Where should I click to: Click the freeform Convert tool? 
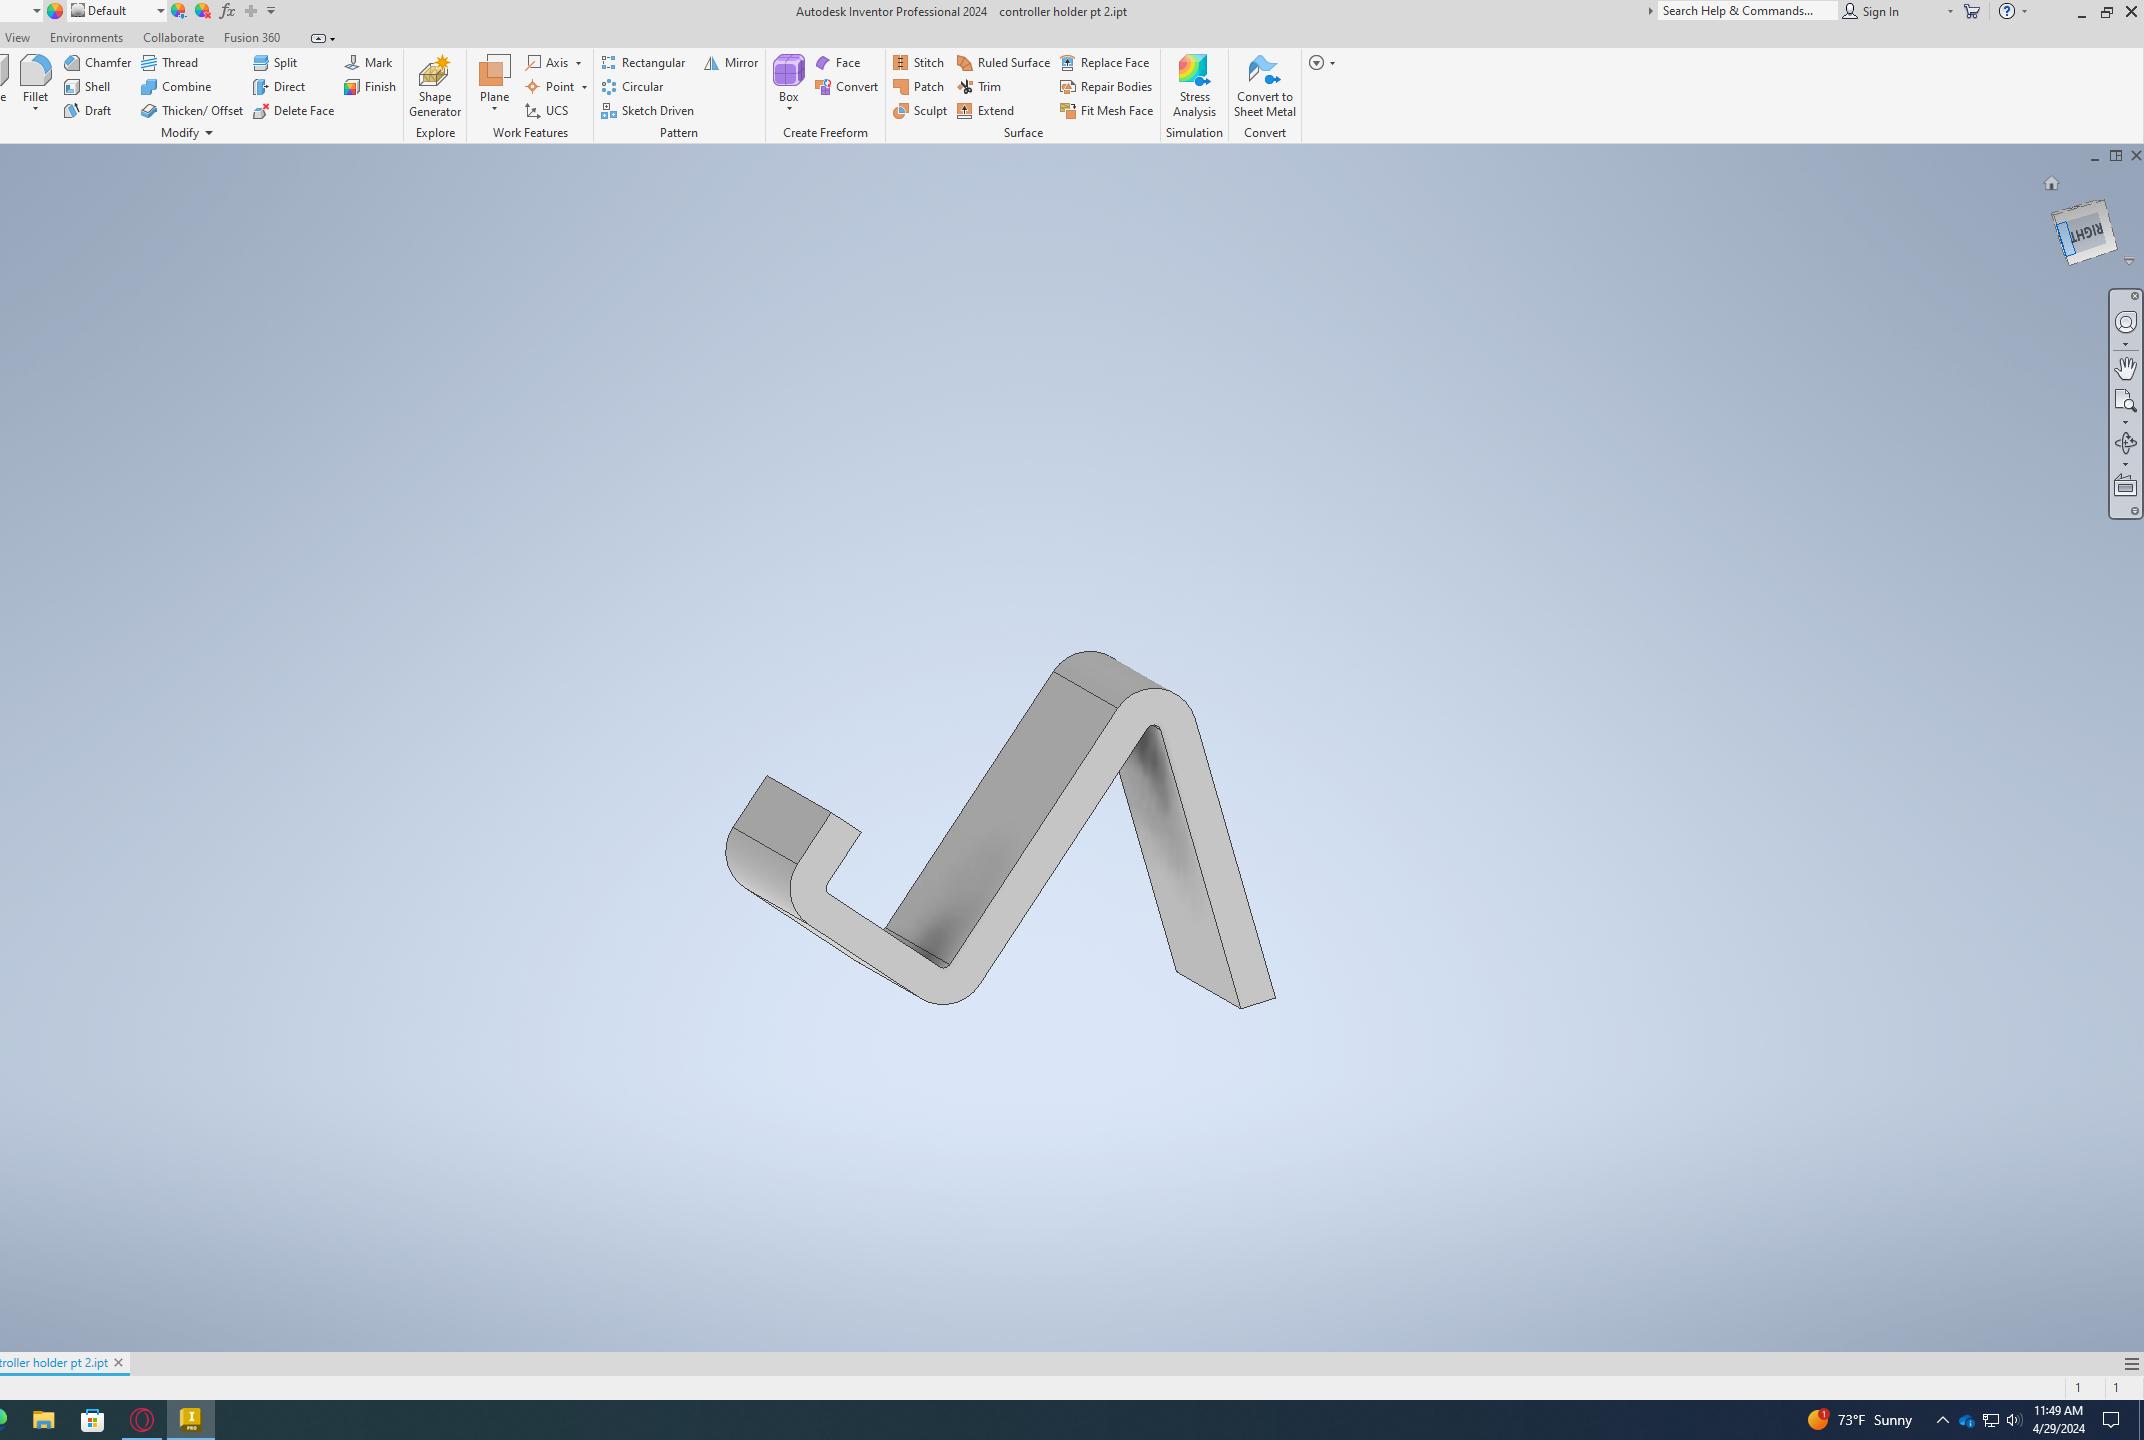[847, 86]
